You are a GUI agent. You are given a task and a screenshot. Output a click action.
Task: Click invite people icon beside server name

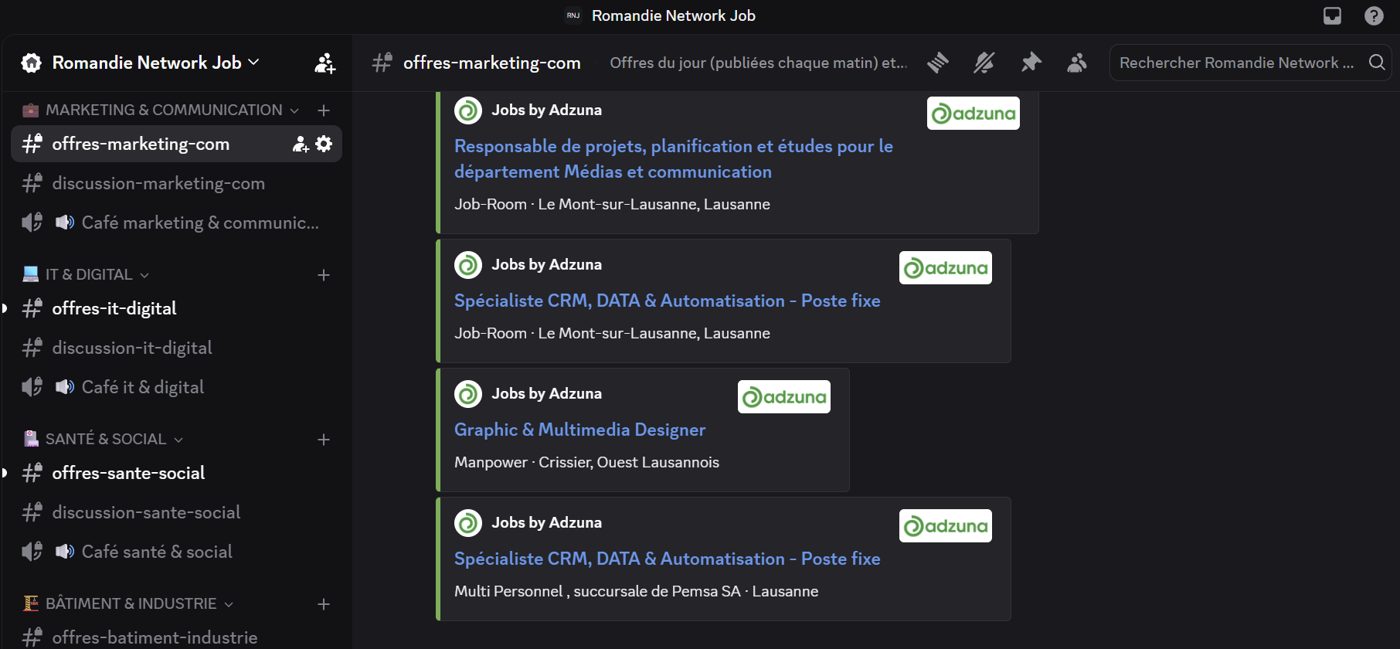[325, 63]
